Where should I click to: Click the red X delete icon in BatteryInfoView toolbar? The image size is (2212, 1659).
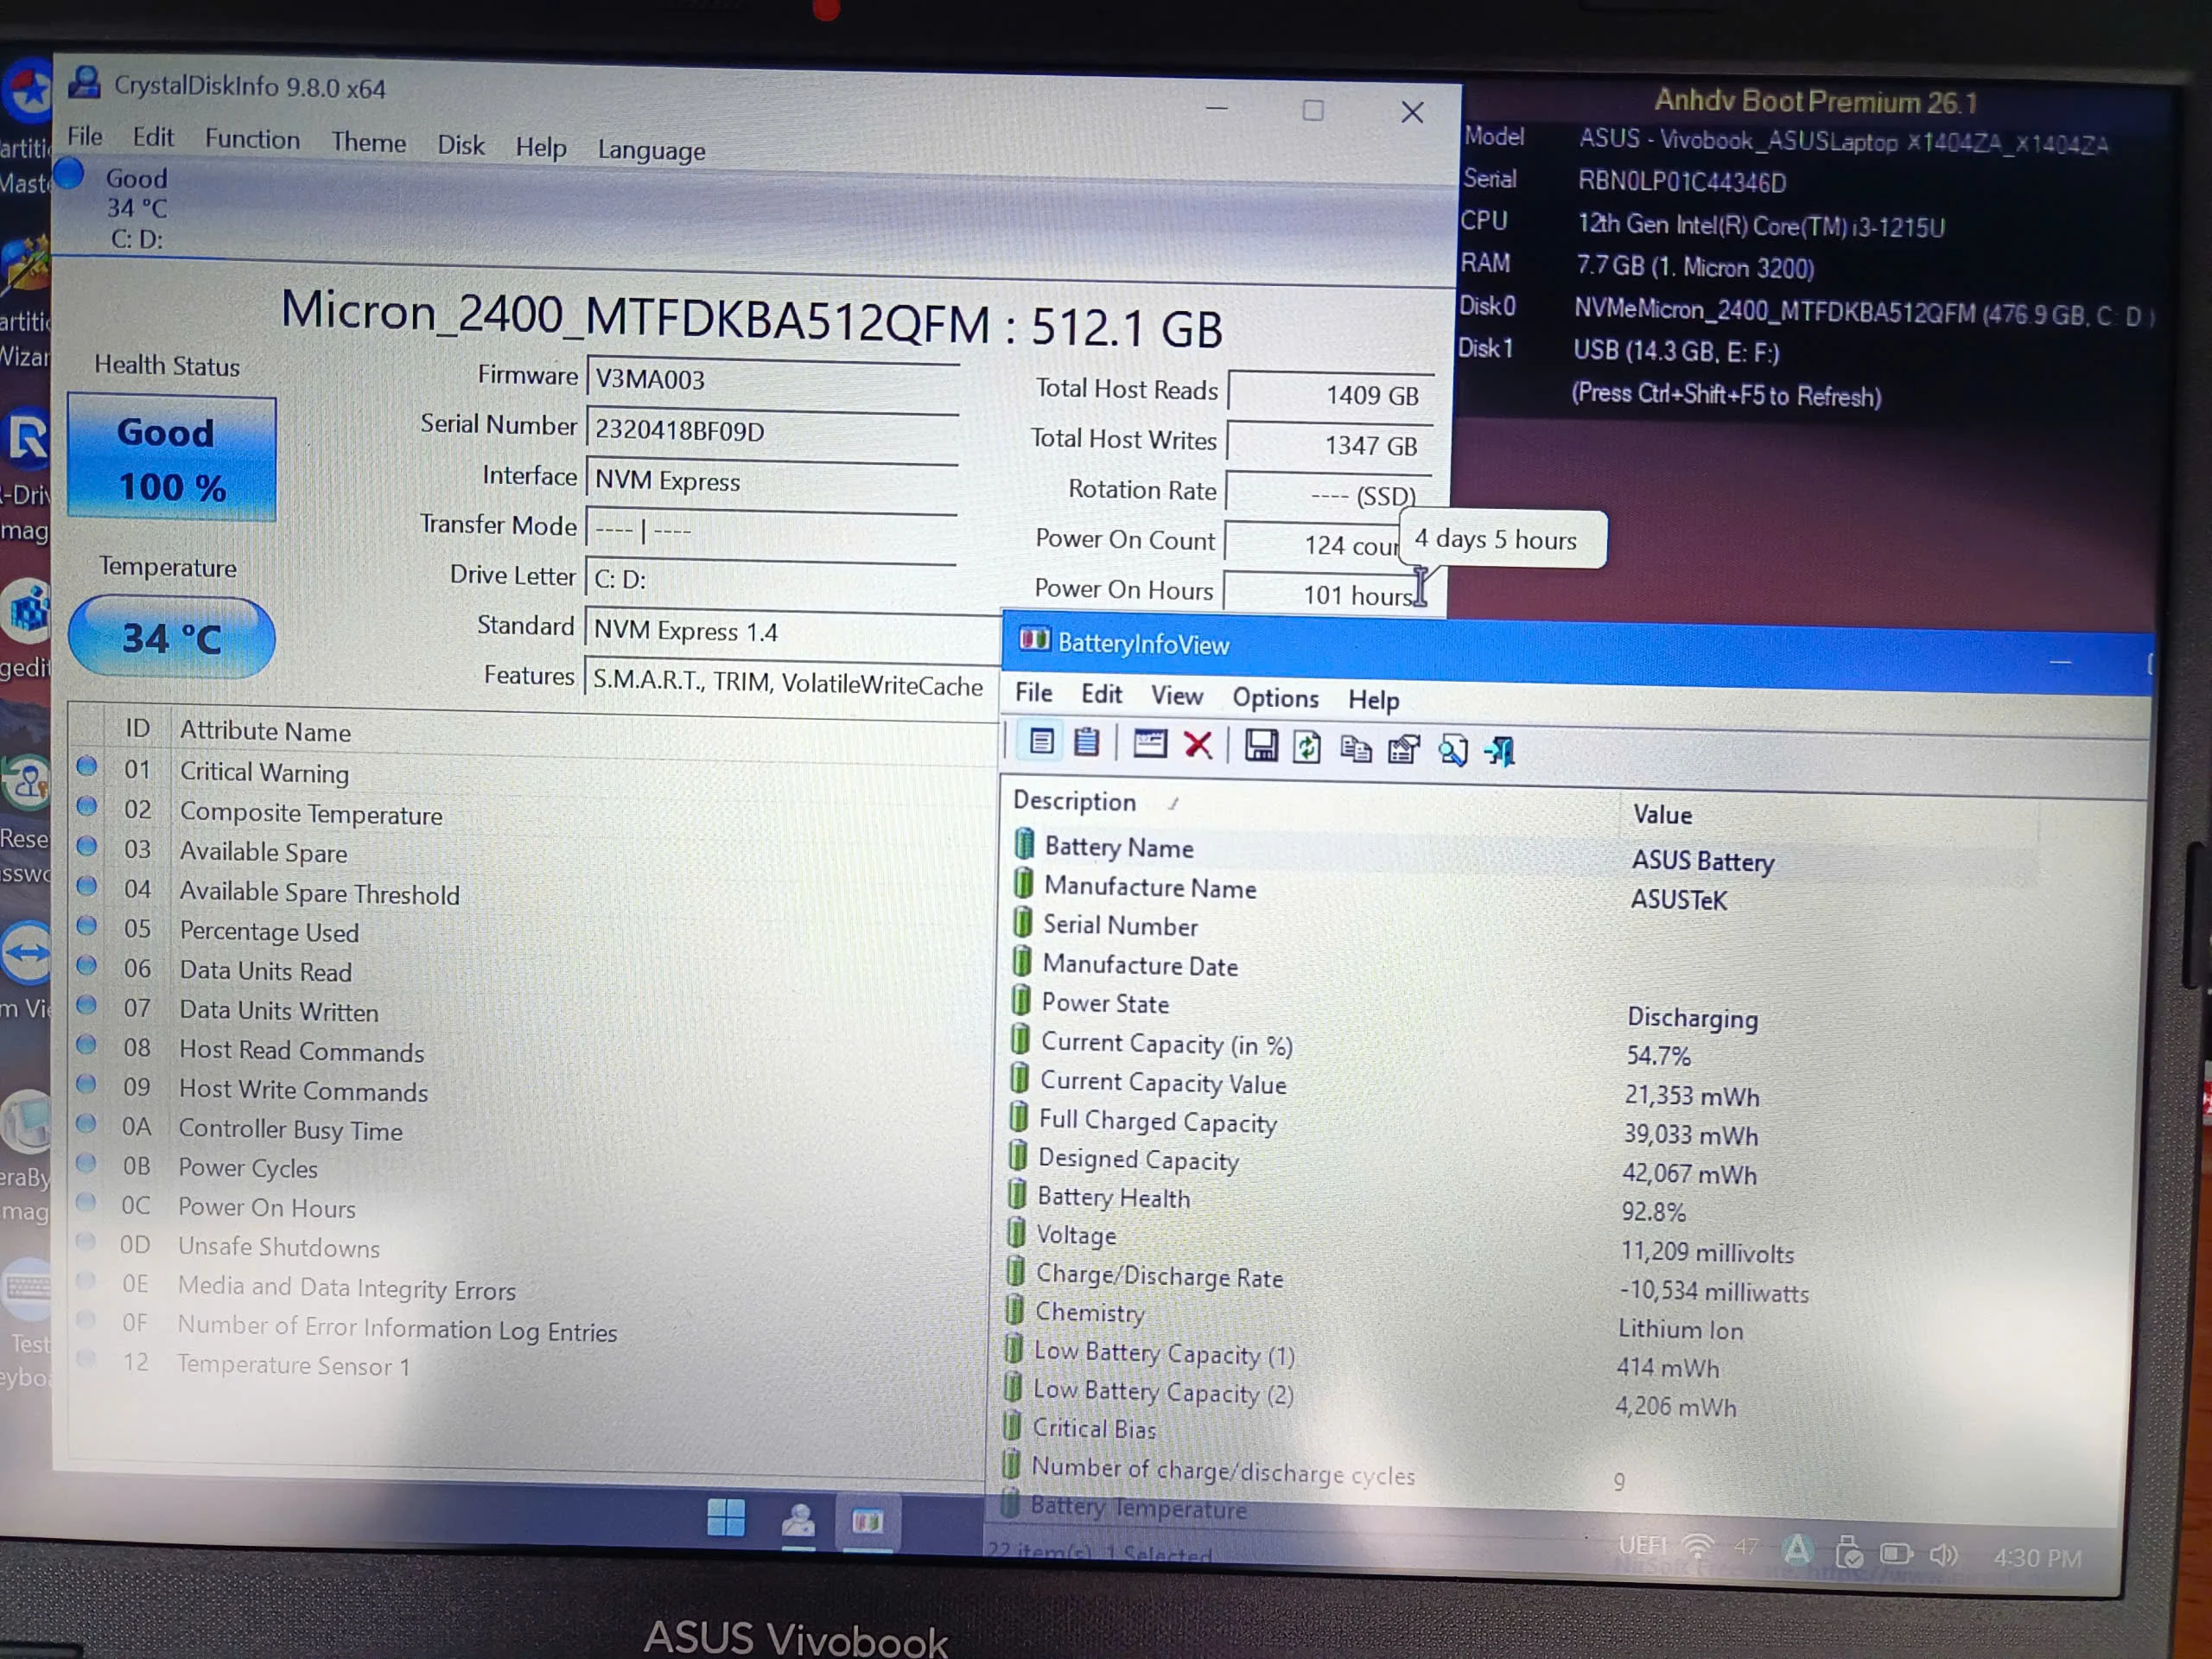tap(1198, 745)
